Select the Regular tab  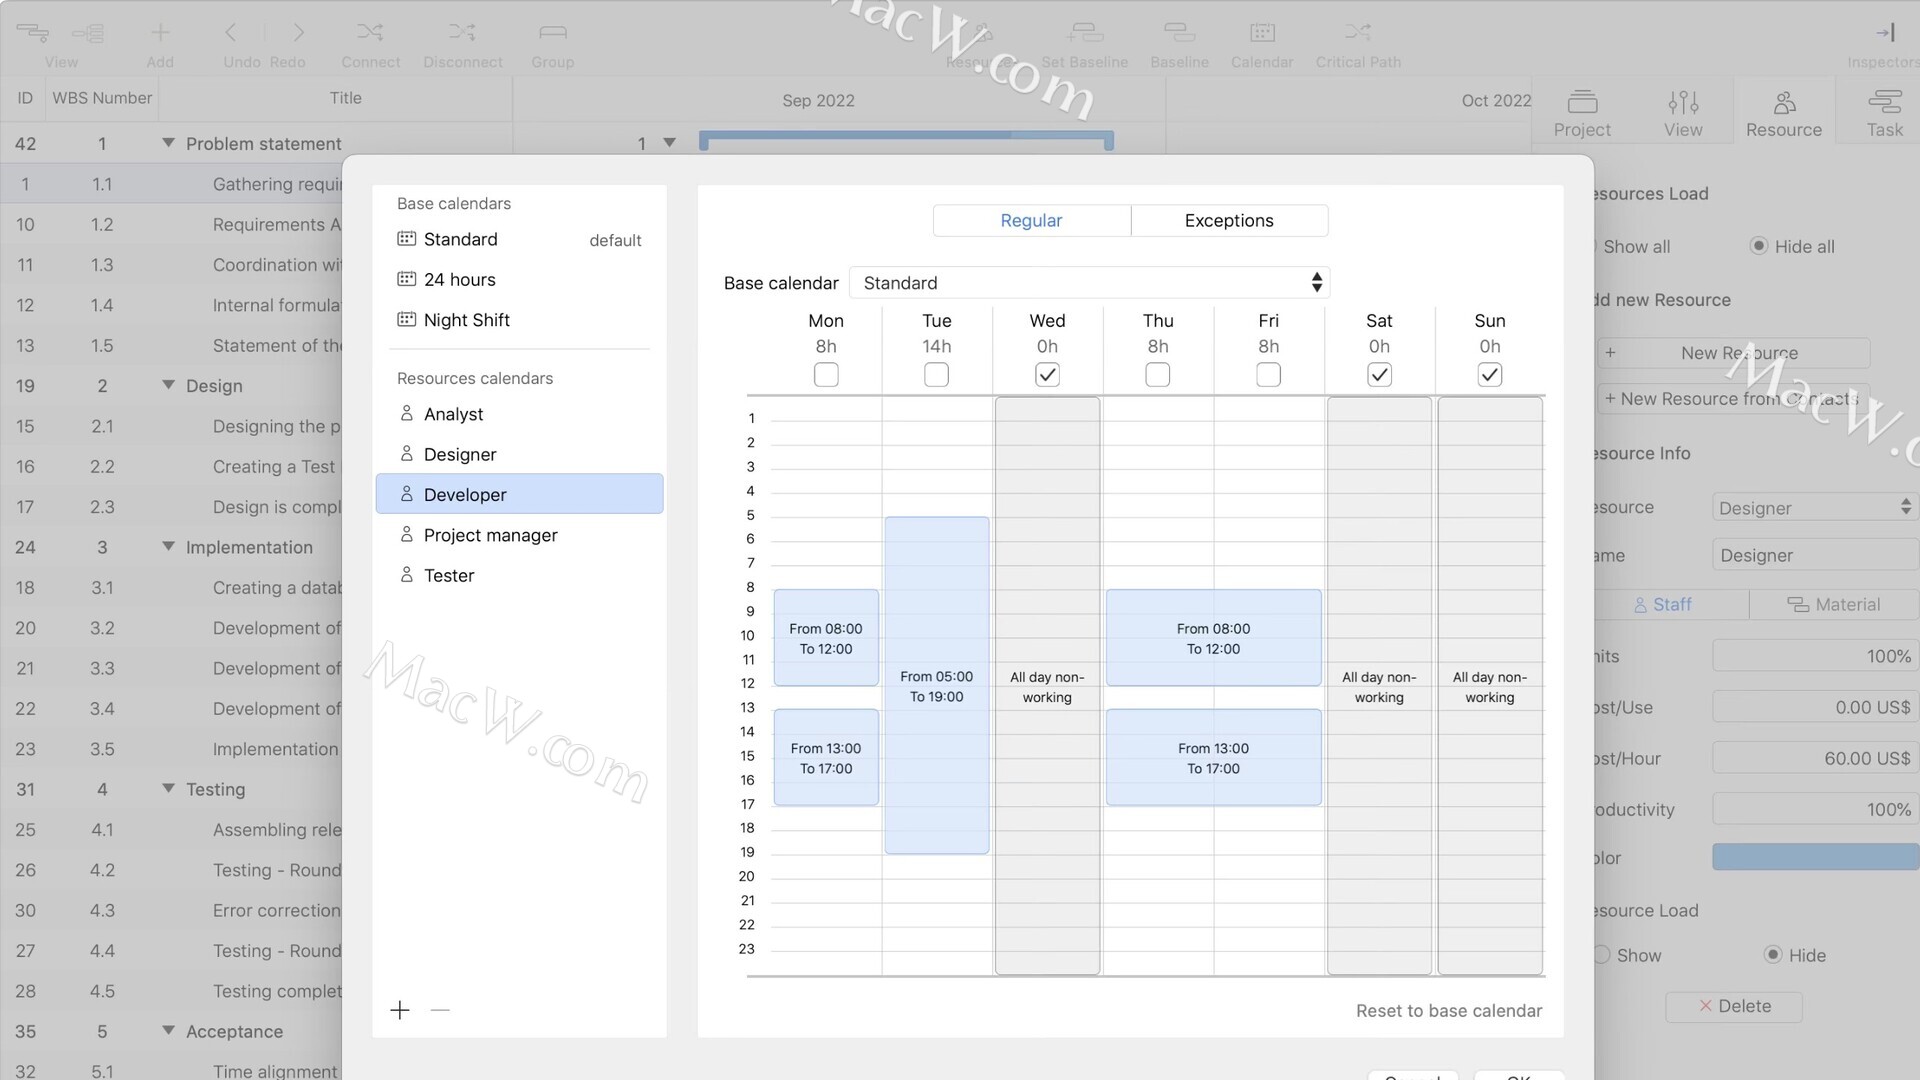tap(1031, 221)
